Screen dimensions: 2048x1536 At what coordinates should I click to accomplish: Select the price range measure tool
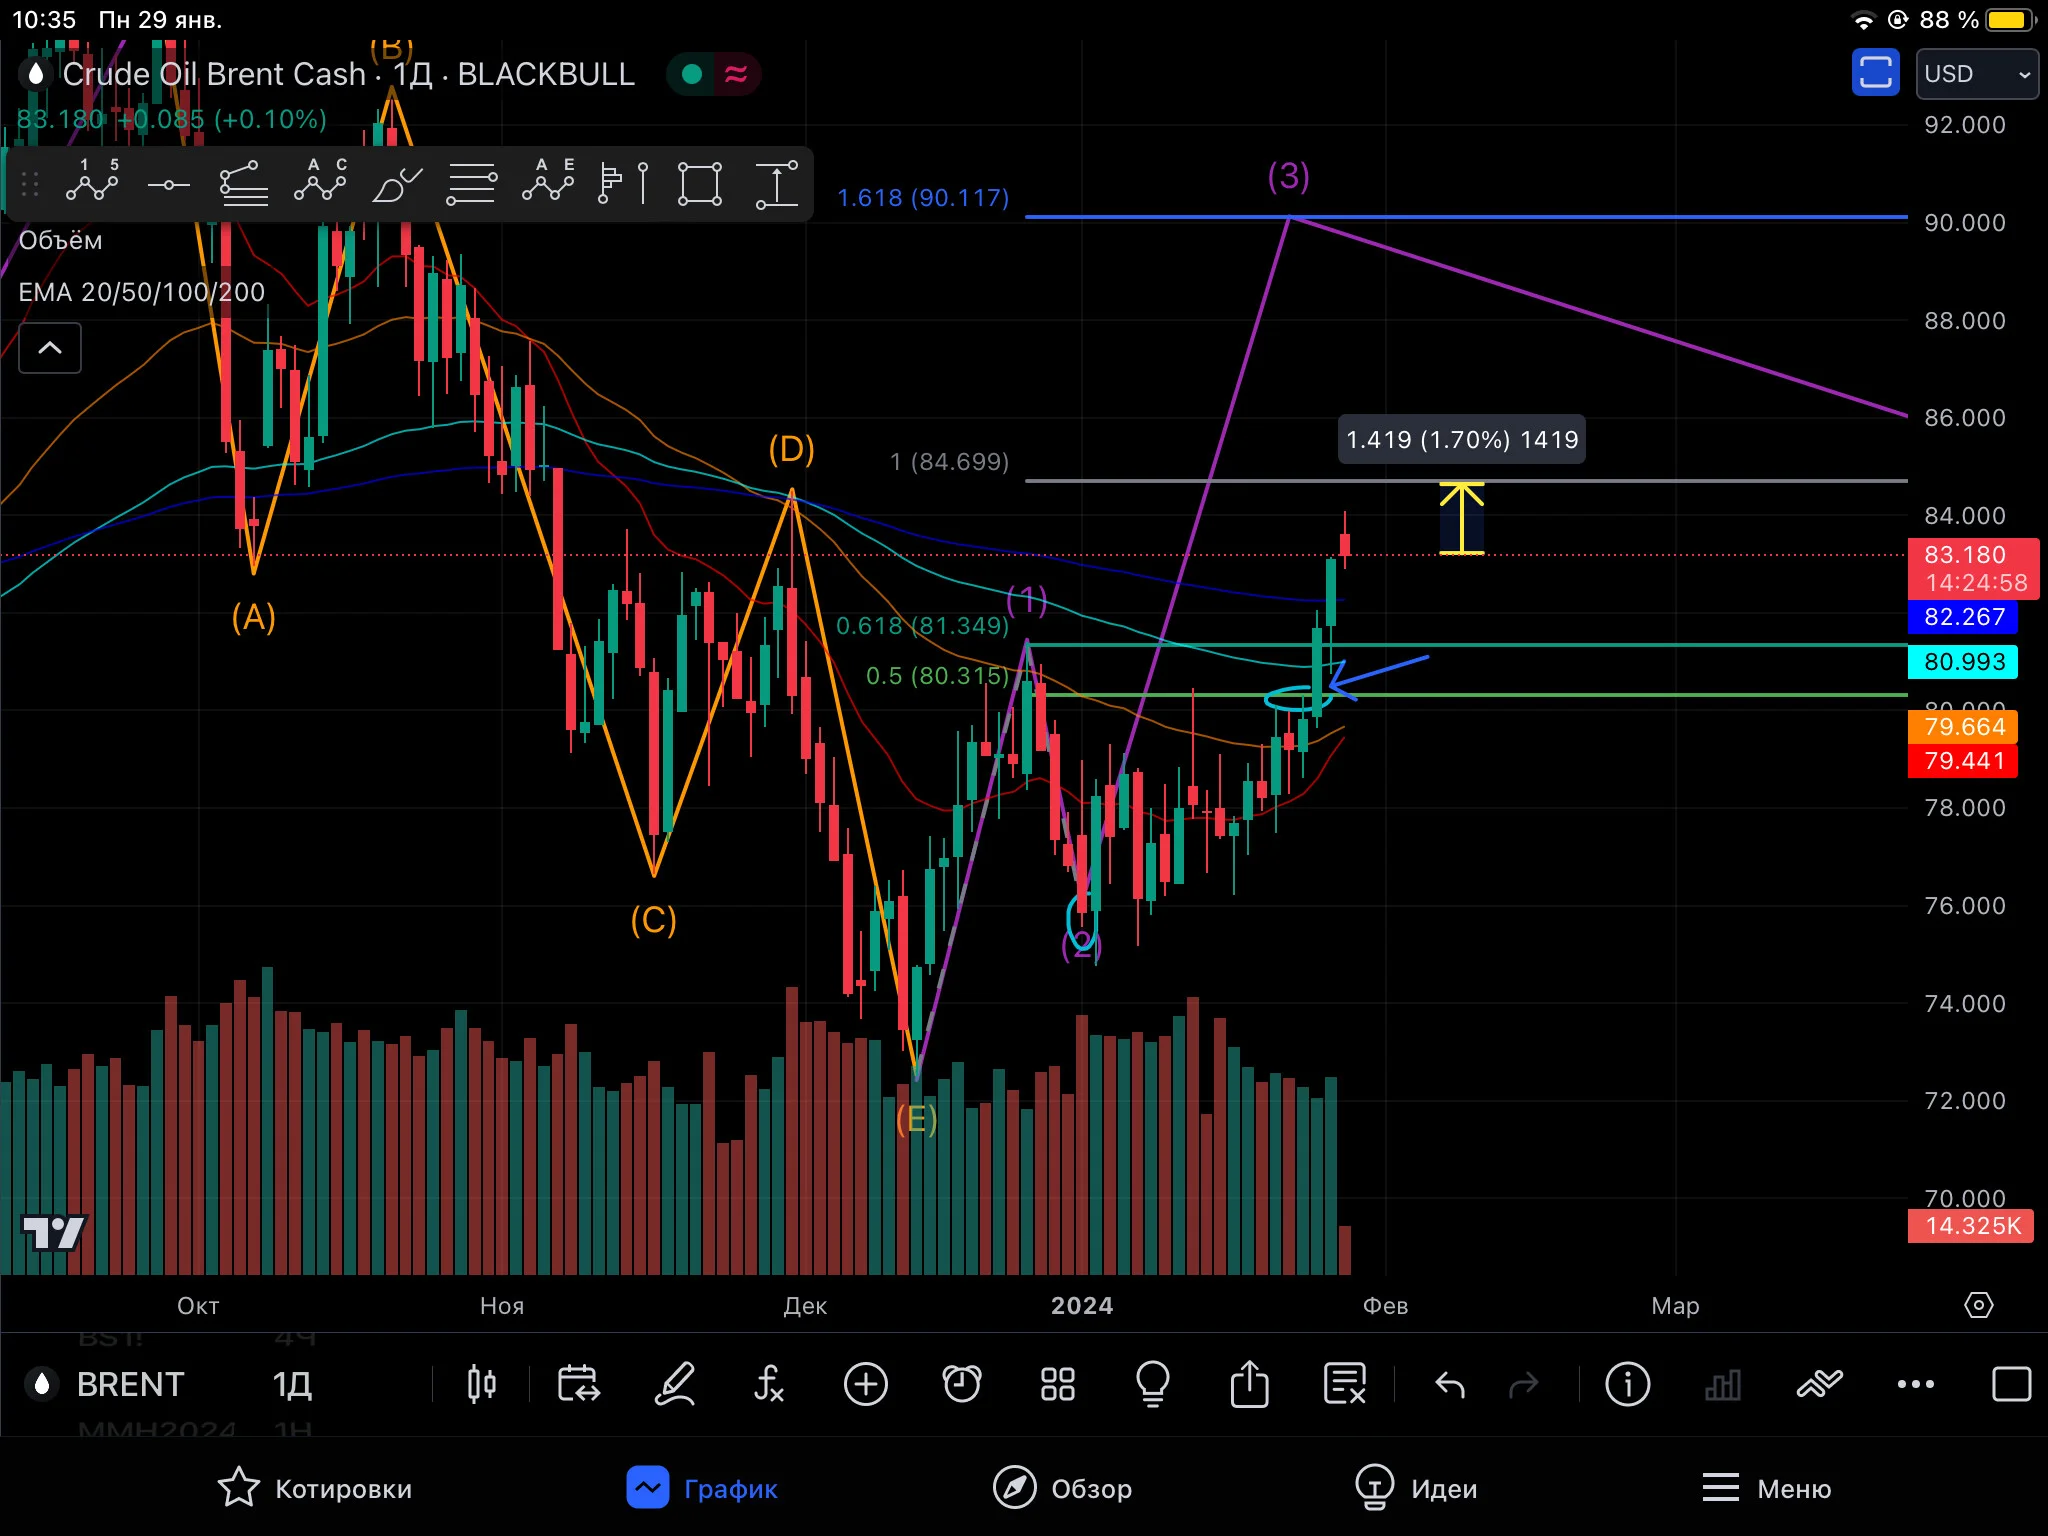(776, 184)
